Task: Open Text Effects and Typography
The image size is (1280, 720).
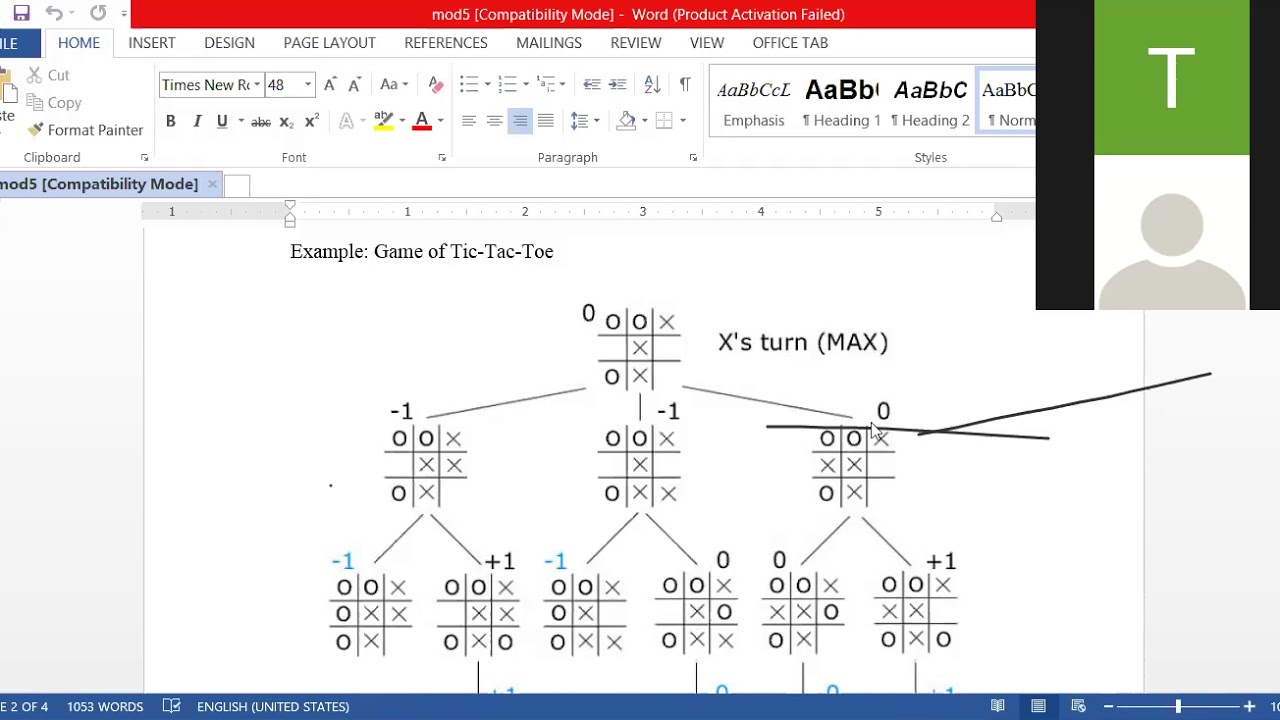Action: (x=349, y=121)
